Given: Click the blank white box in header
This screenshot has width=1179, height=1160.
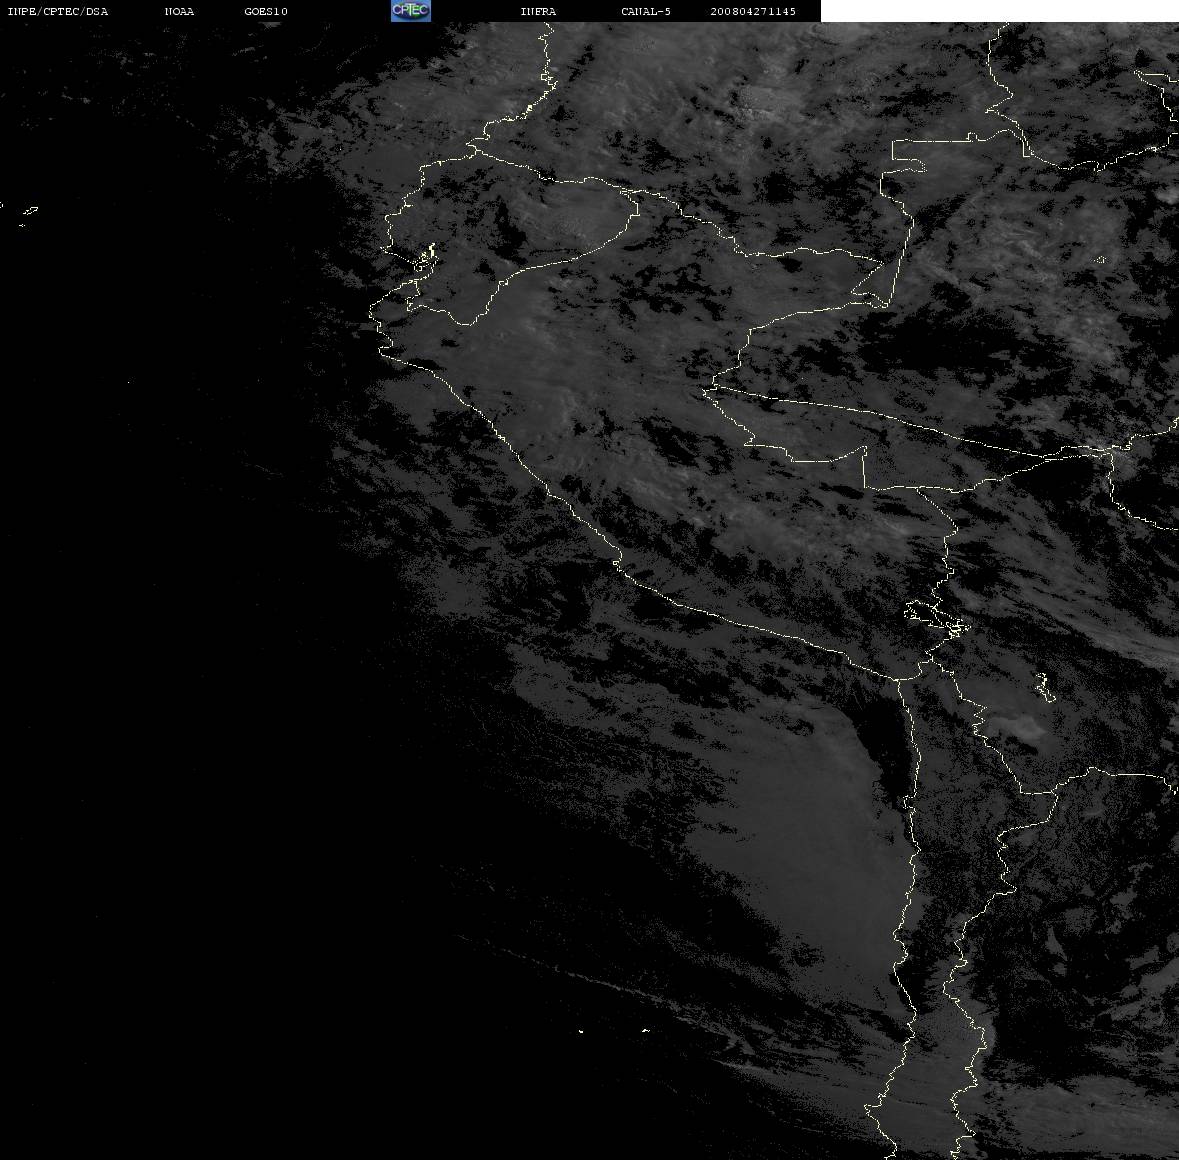Looking at the screenshot, I should tap(999, 11).
